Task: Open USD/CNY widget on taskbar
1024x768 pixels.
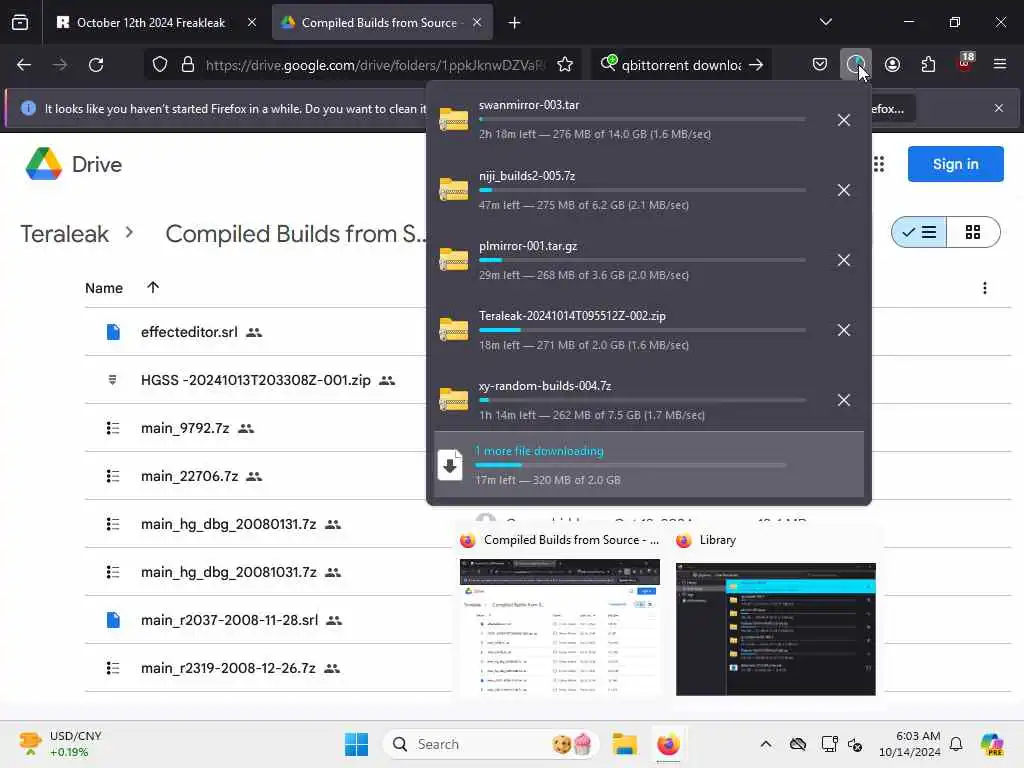Action: [x=62, y=744]
